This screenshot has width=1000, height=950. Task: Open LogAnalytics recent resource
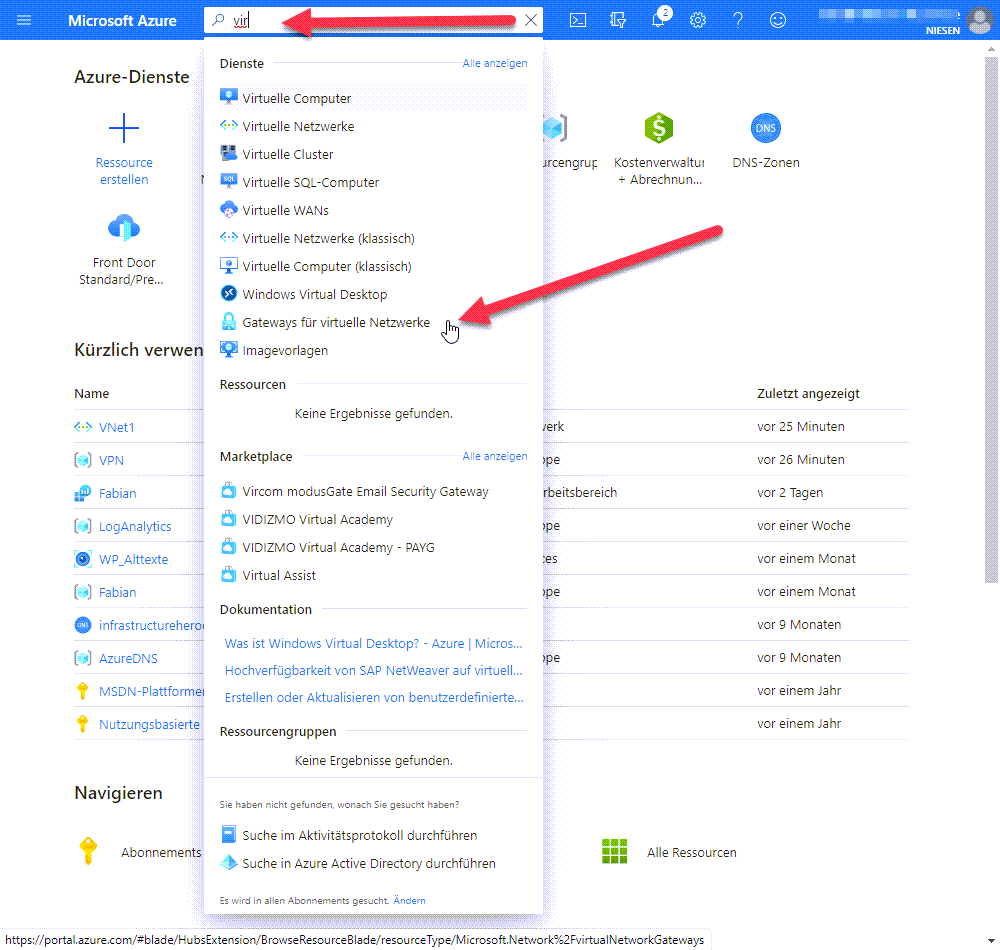(135, 527)
